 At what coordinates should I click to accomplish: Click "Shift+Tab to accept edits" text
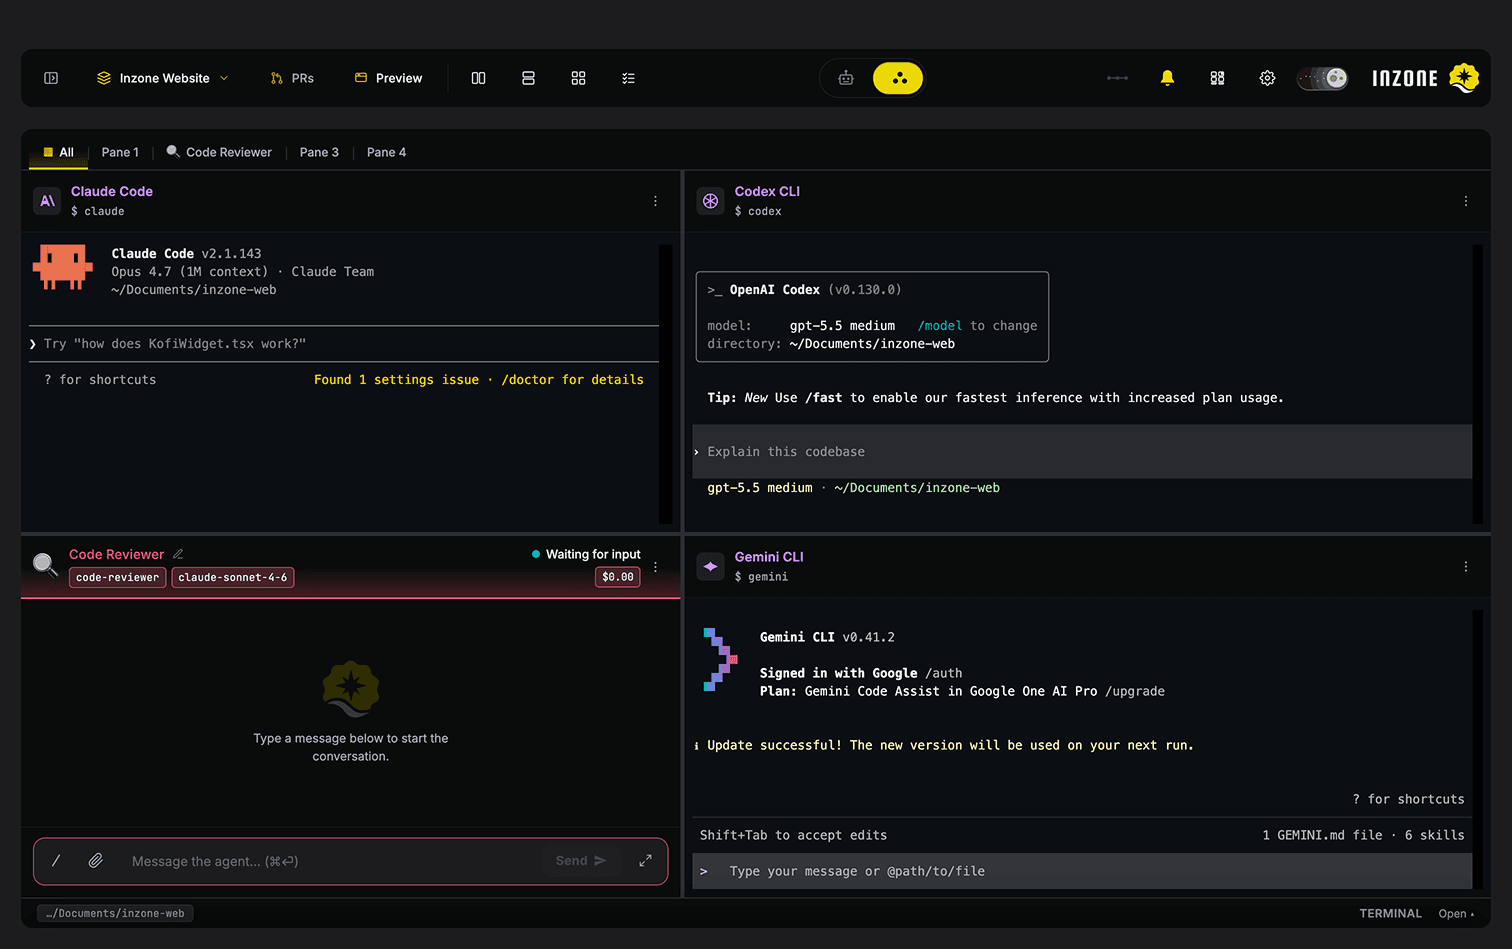(793, 836)
